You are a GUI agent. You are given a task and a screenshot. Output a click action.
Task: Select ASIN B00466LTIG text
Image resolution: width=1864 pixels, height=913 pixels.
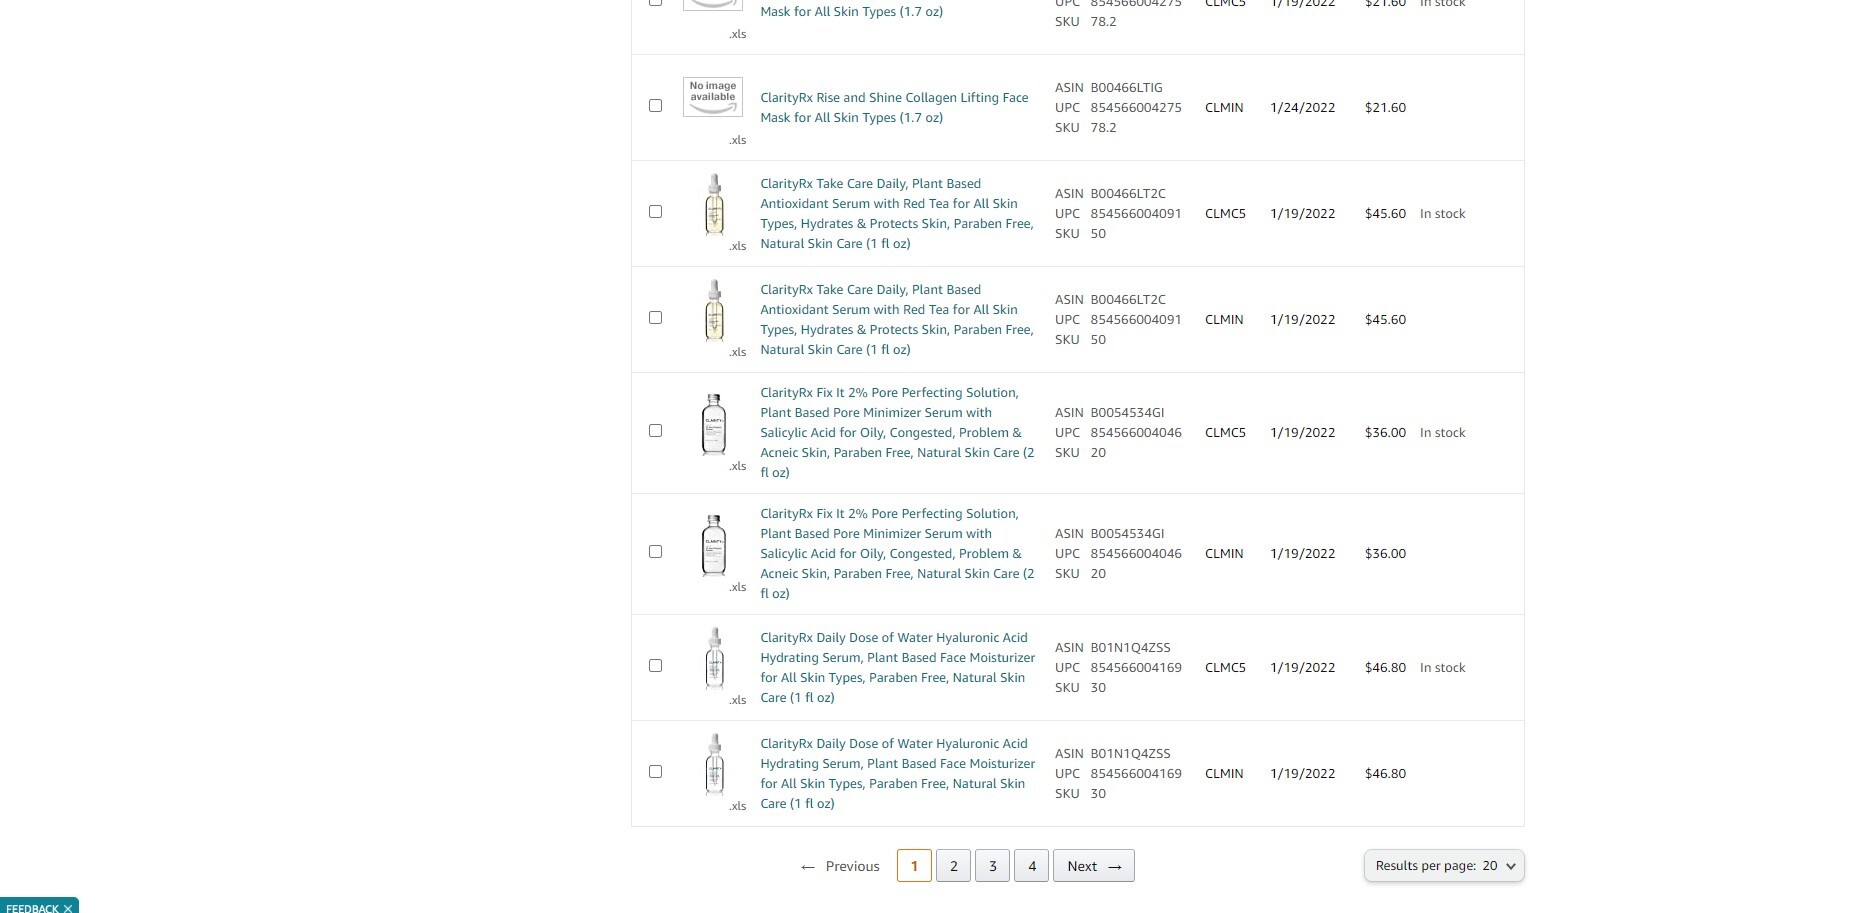tap(1126, 87)
